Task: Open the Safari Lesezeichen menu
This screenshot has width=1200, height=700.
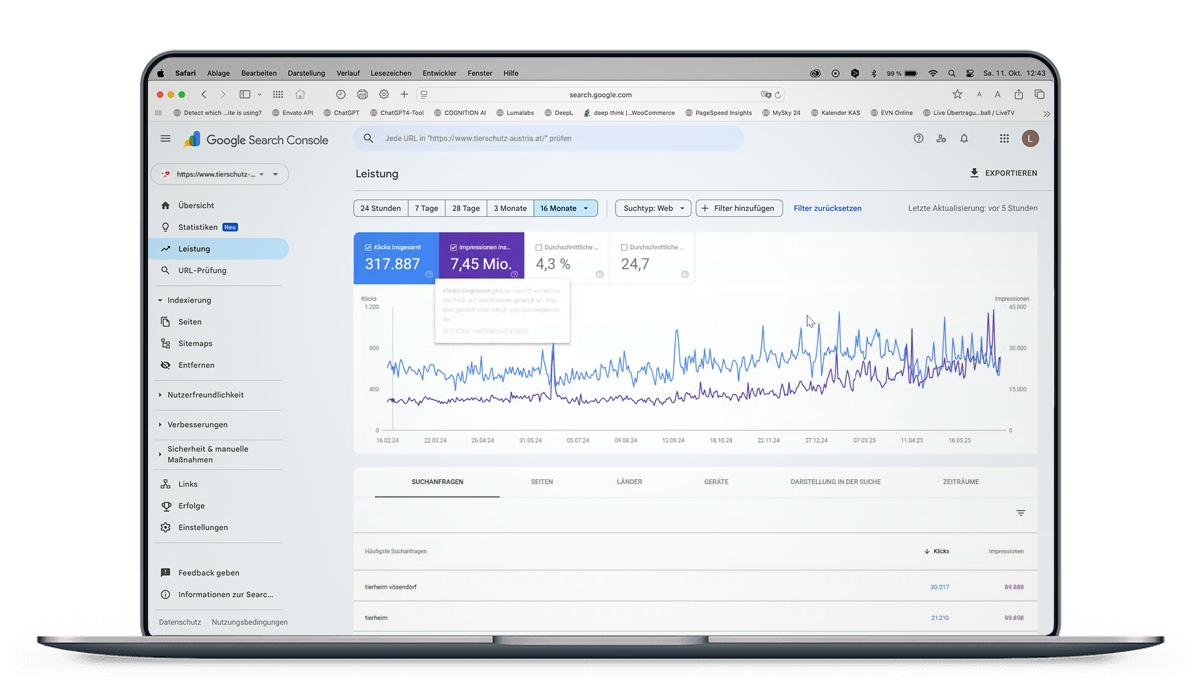Action: click(390, 72)
